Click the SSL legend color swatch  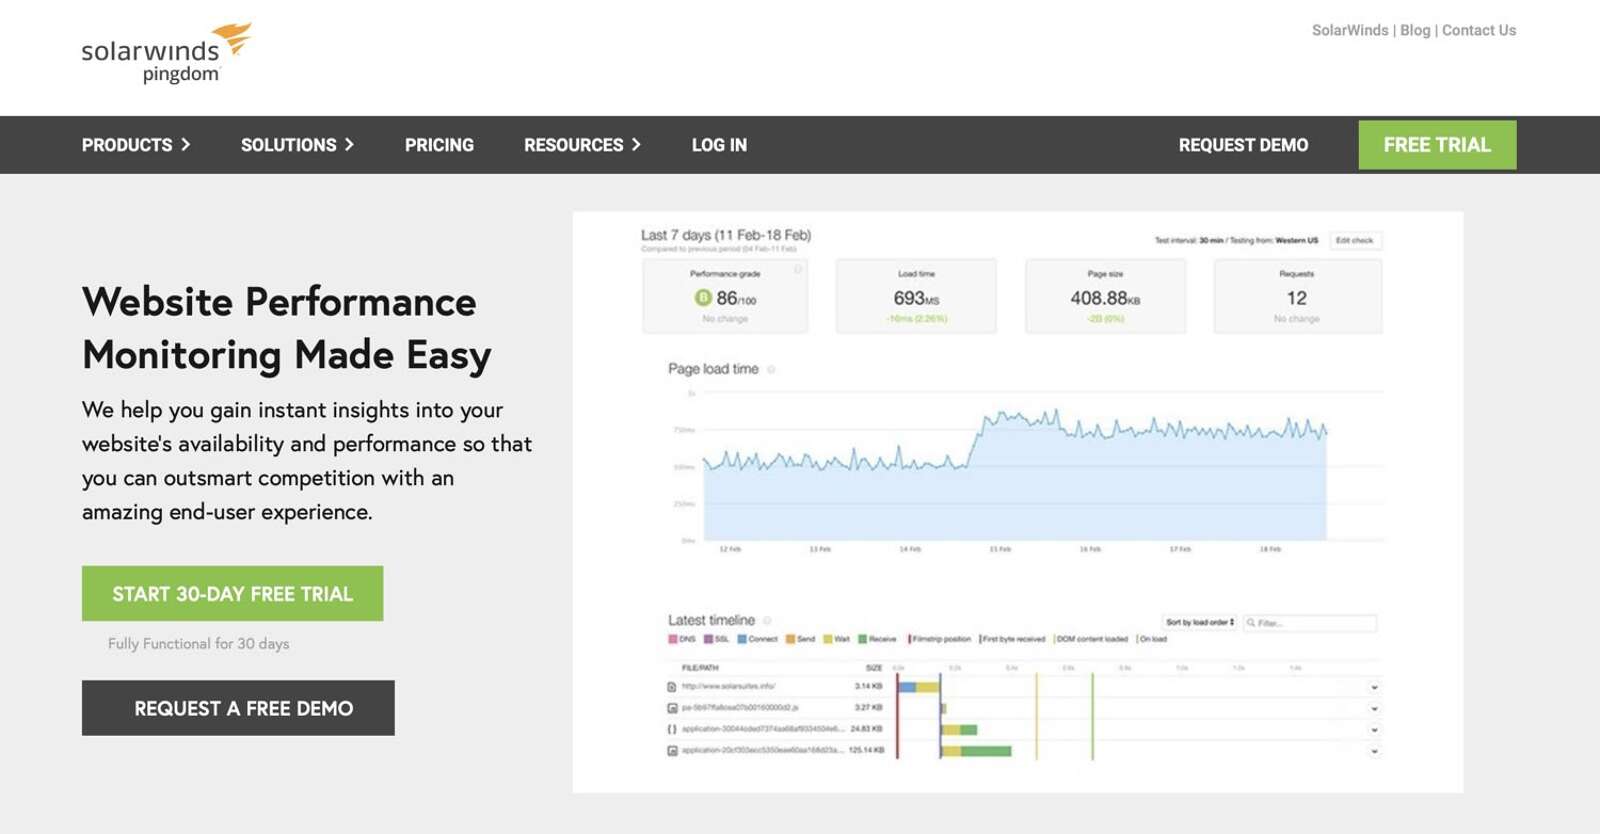click(x=708, y=639)
